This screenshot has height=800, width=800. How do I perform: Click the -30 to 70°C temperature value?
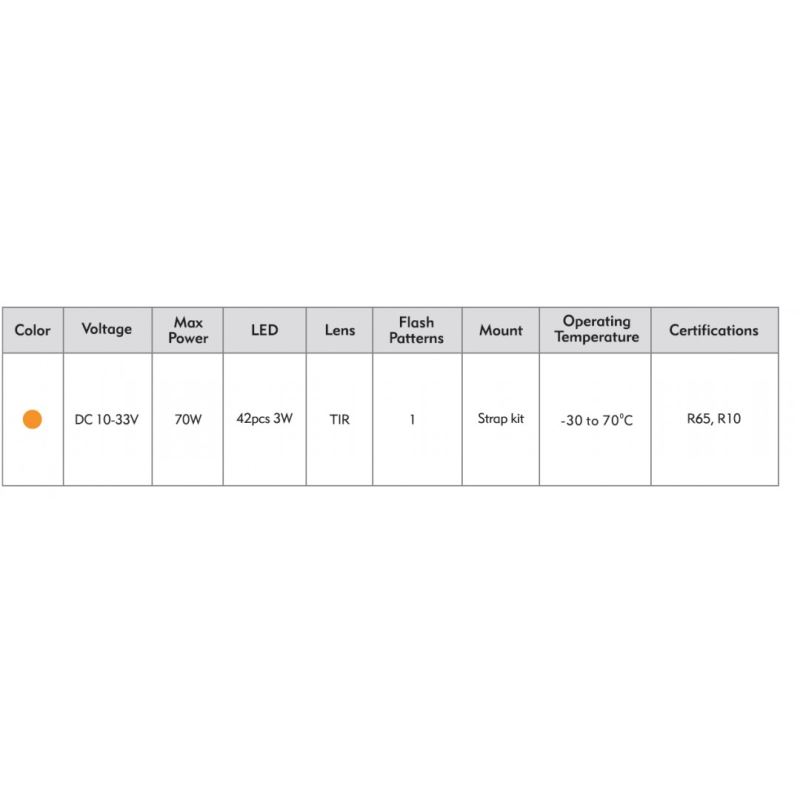(x=596, y=420)
